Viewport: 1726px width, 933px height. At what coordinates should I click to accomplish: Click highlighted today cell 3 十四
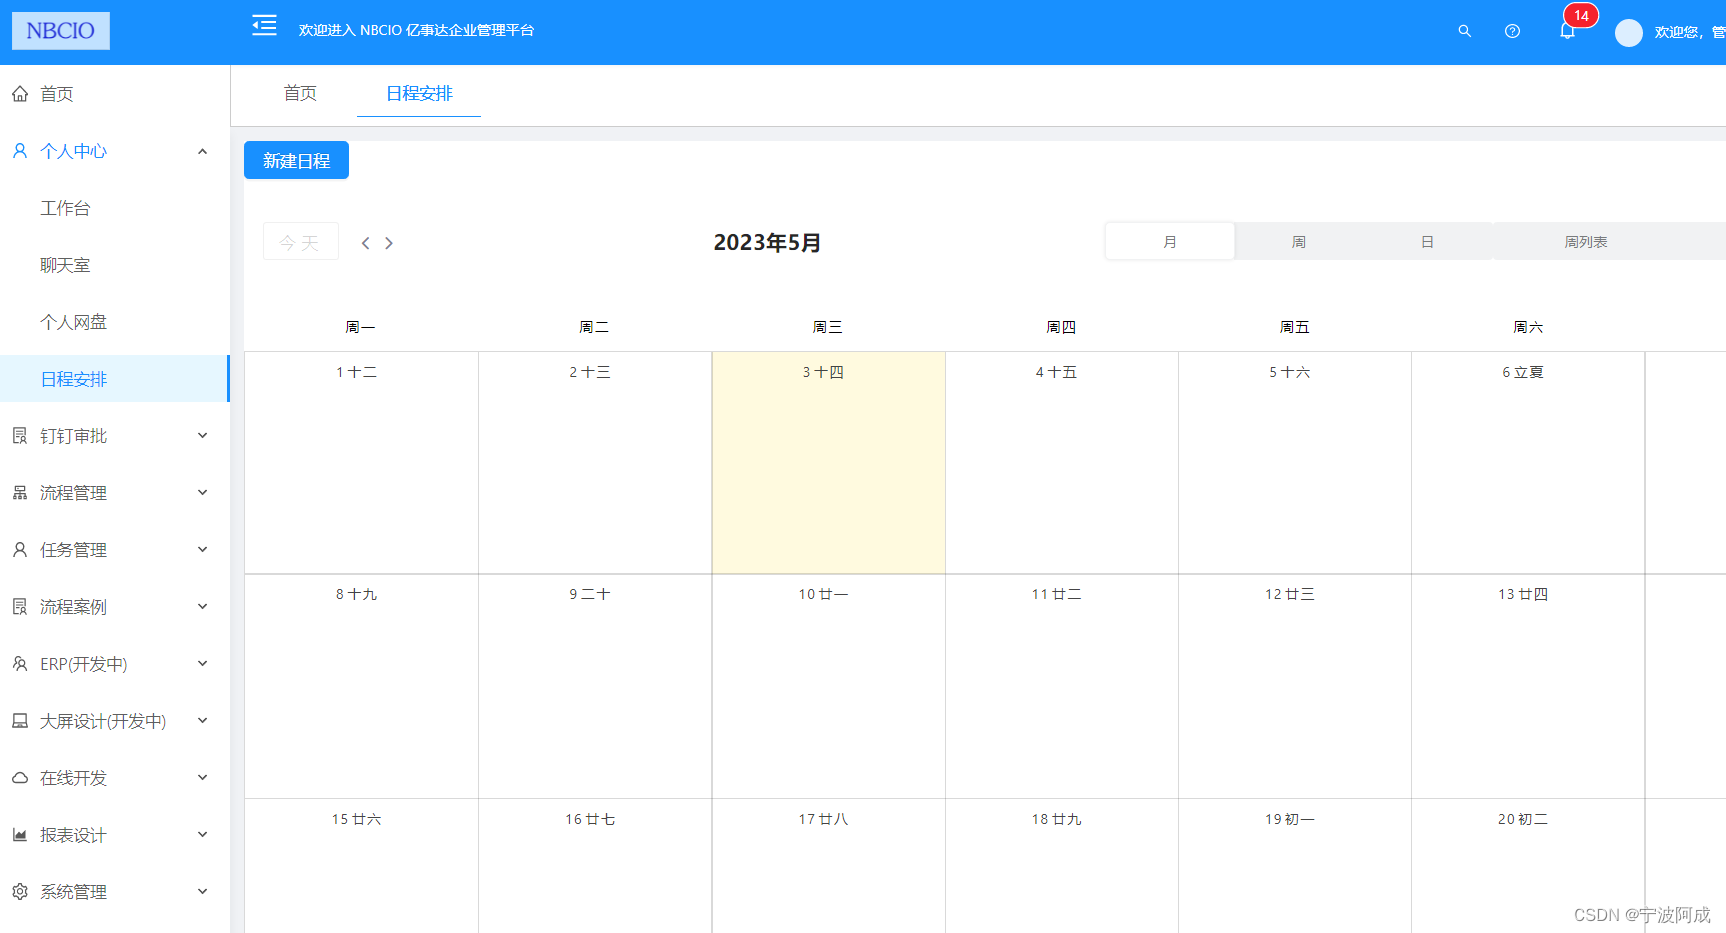pyautogui.click(x=828, y=463)
